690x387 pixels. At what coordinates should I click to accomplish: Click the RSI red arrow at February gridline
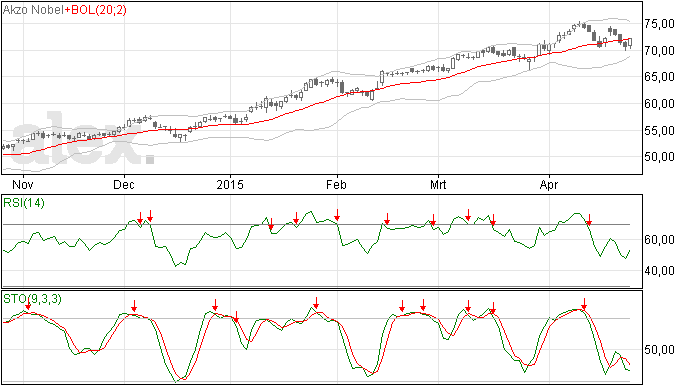tap(337, 215)
